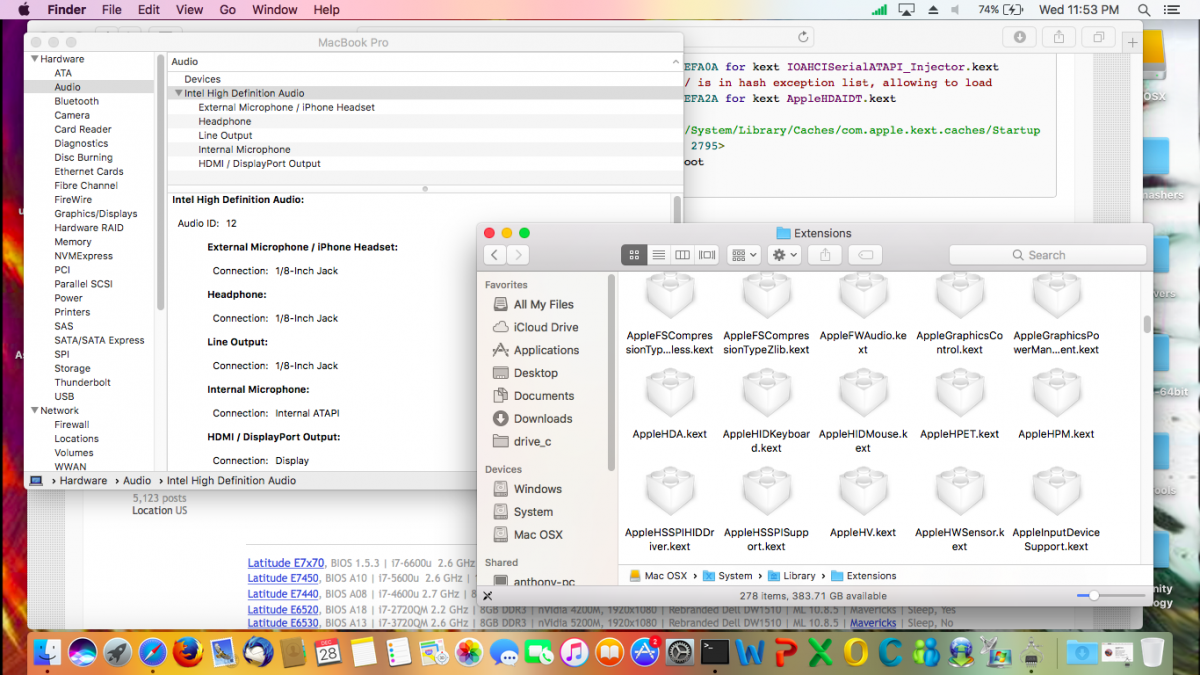Viewport: 1200px width, 675px height.
Task: Collapse the Intel High Definition Audio row
Action: coord(178,93)
